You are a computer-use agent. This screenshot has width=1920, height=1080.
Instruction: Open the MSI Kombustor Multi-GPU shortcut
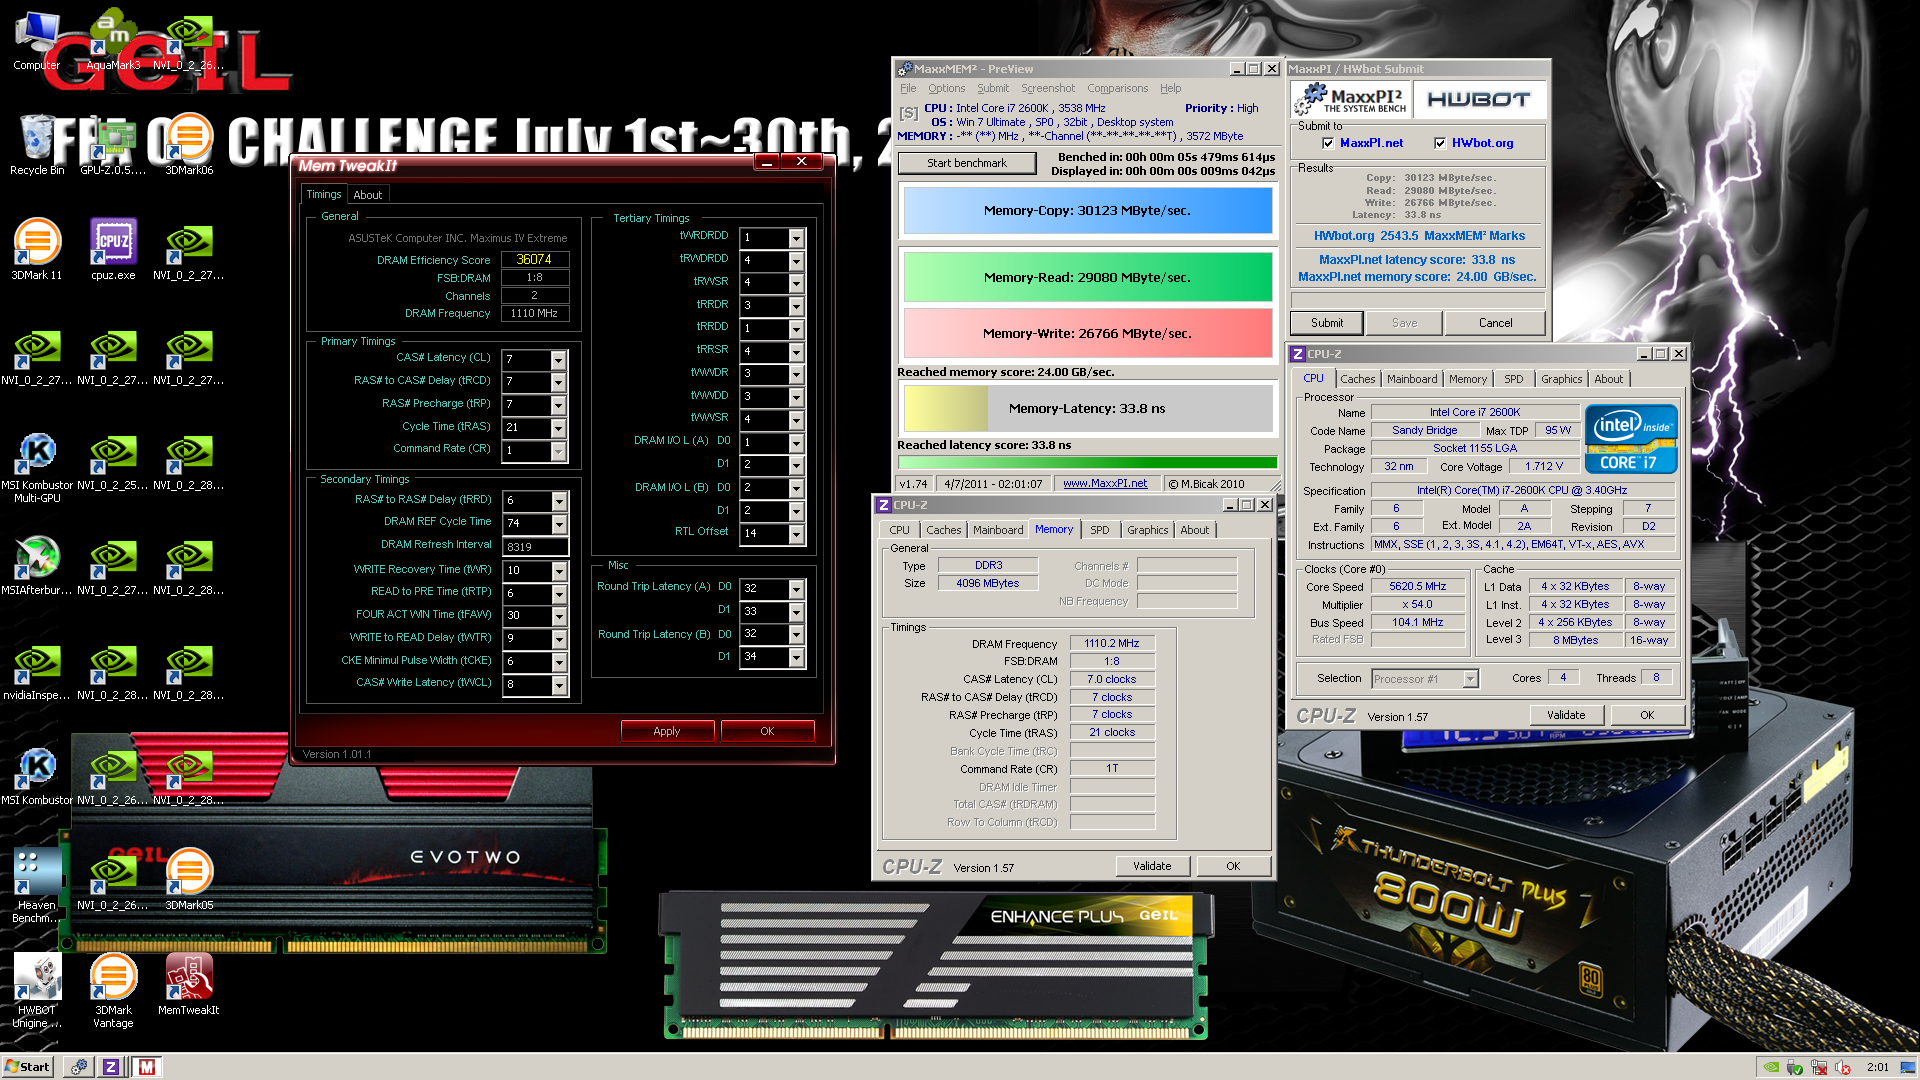click(36, 467)
